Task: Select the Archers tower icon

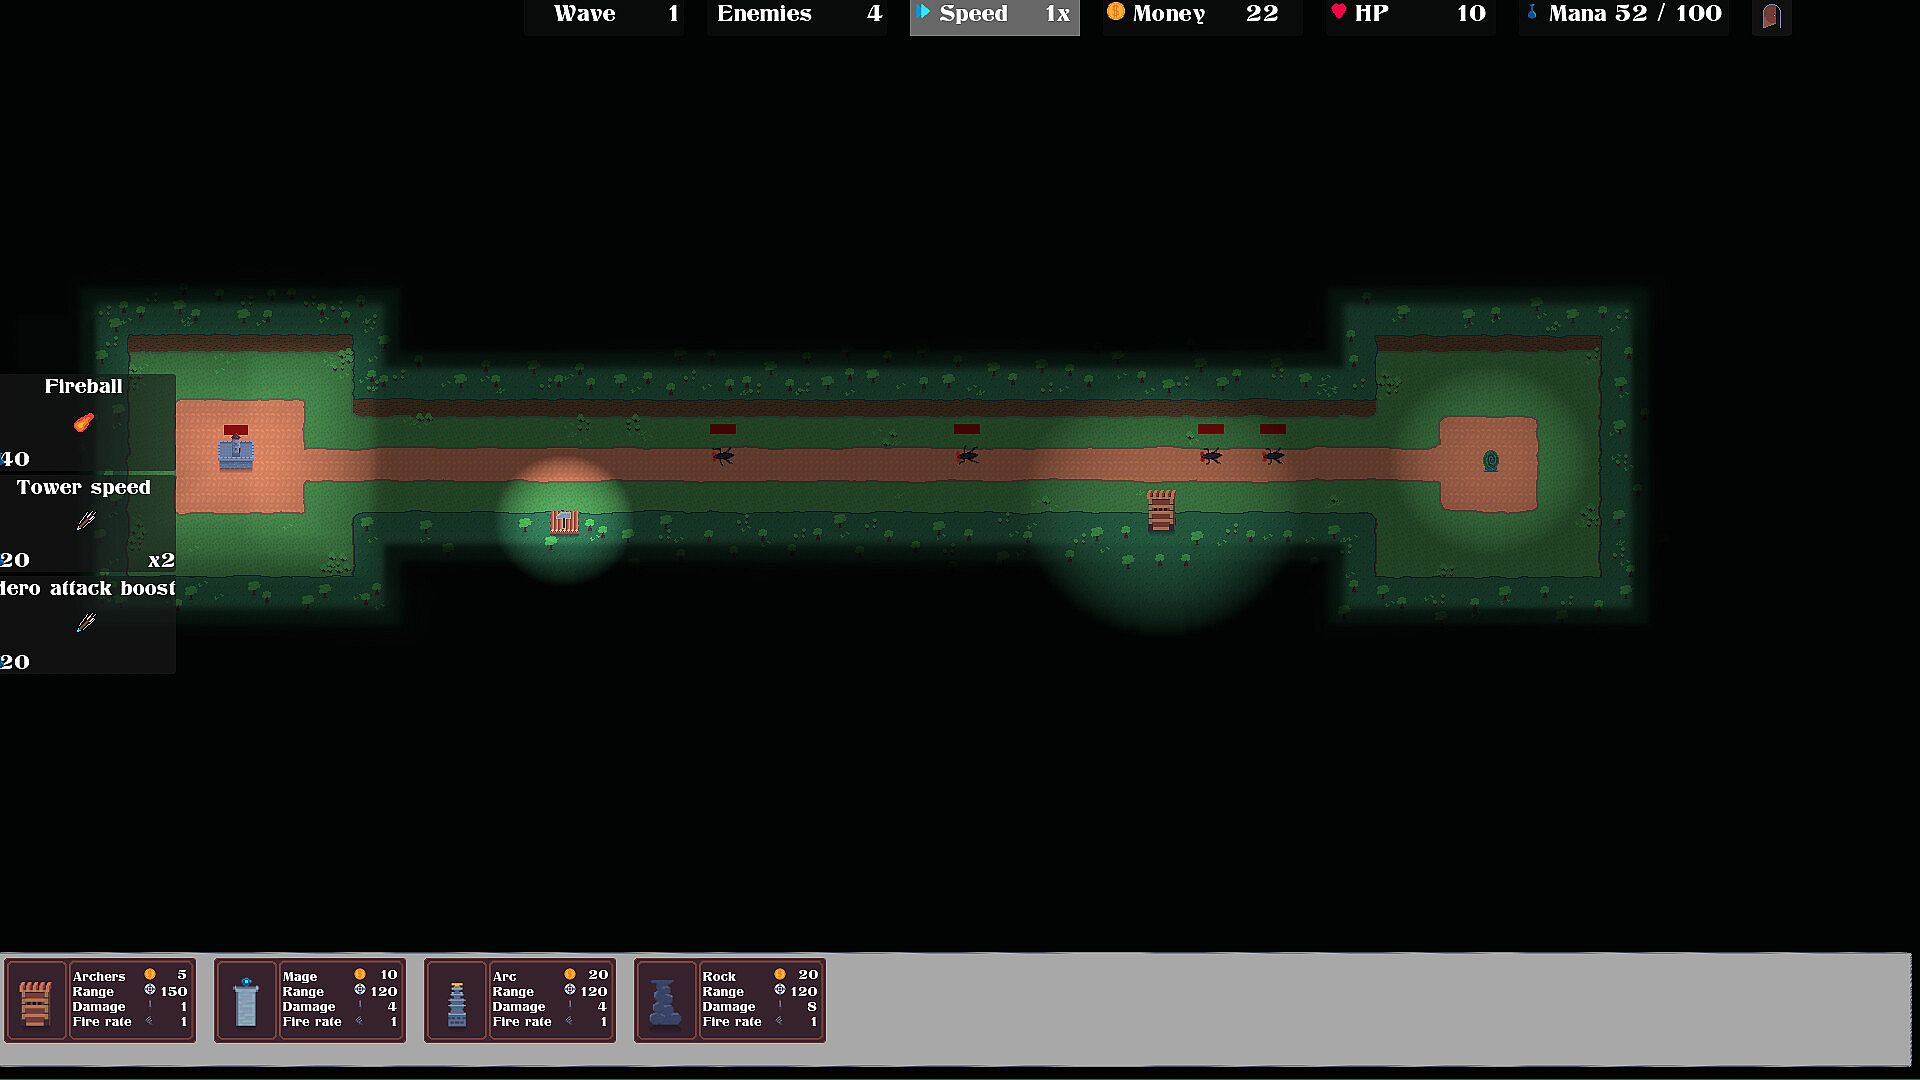Action: pyautogui.click(x=36, y=1001)
